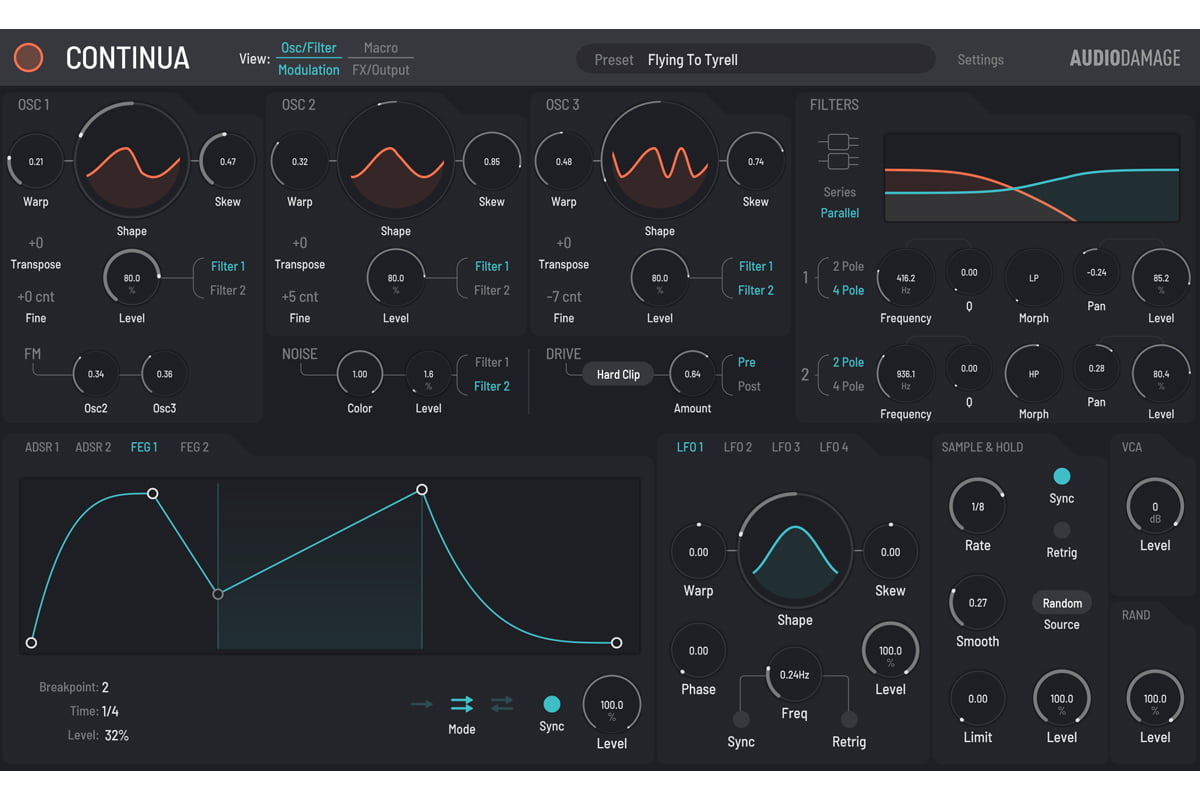Screen dimensions: 1200x800
Task: Set Drive to Pre
Action: click(747, 362)
